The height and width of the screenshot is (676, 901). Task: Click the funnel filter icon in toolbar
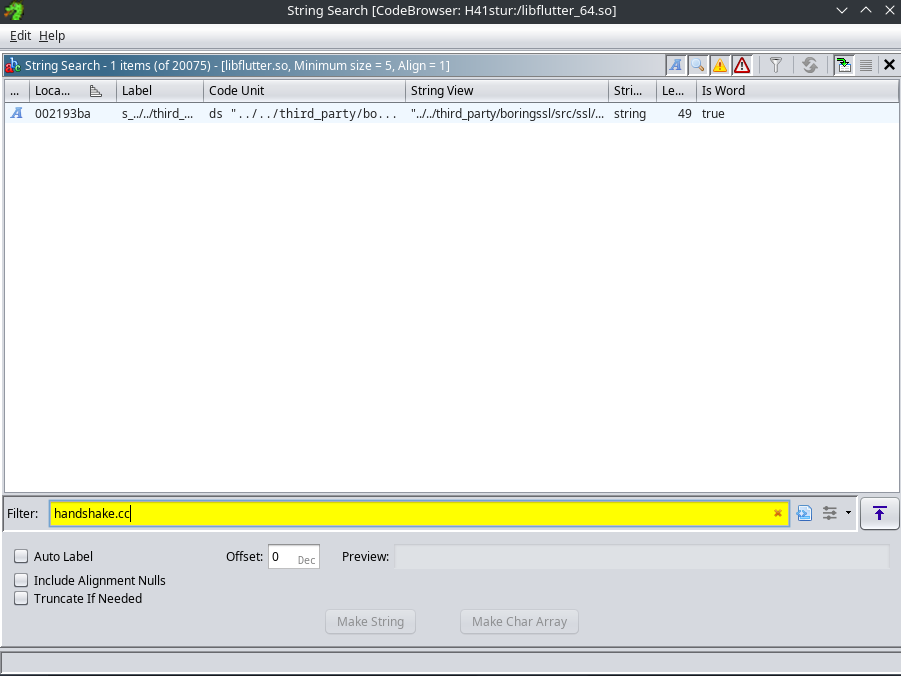coord(775,65)
